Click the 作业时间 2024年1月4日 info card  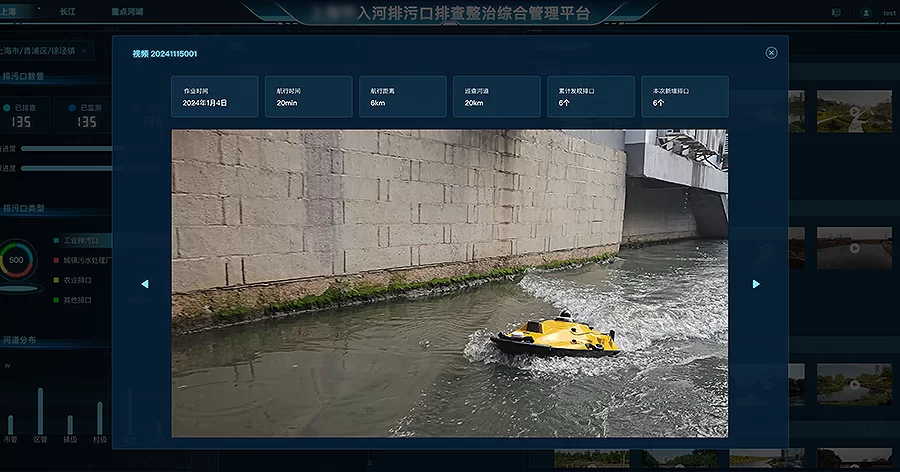214,97
